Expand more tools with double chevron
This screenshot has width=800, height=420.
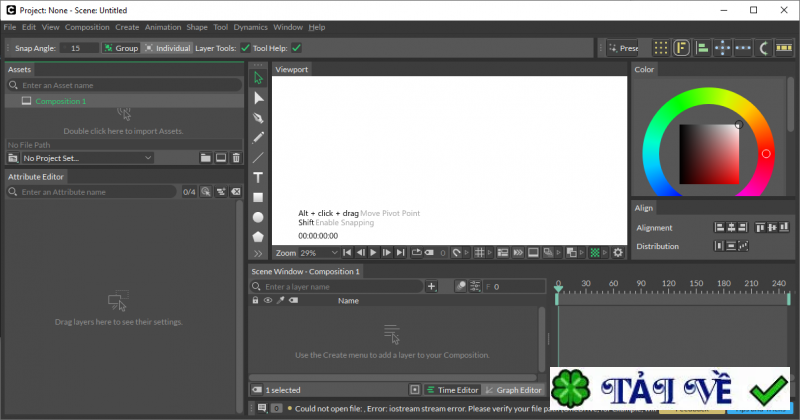point(258,254)
